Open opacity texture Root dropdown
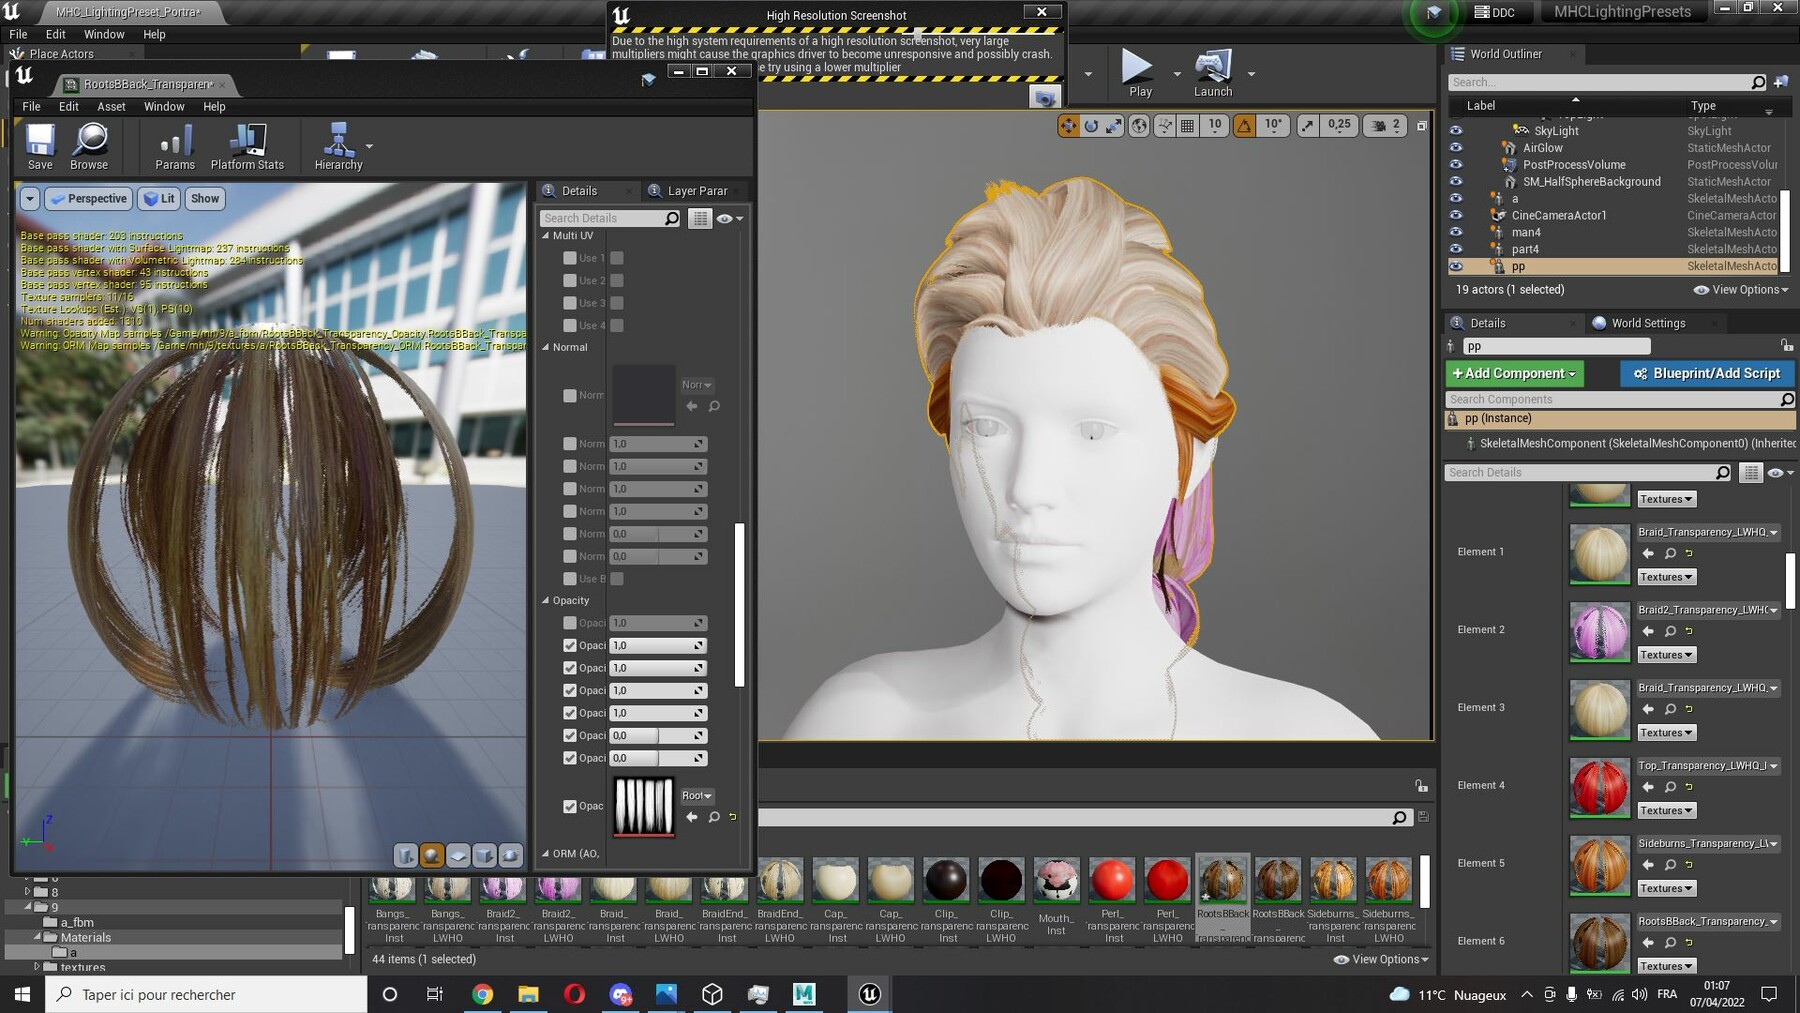1800x1013 pixels. [697, 796]
